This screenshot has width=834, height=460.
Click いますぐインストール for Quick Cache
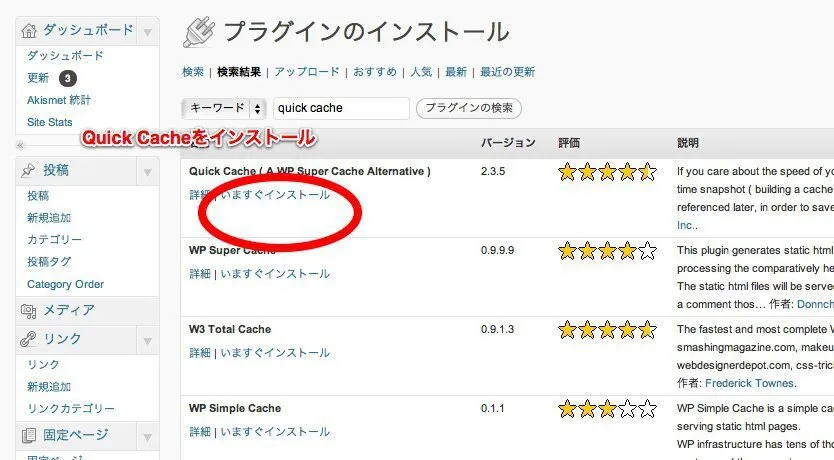coord(275,195)
